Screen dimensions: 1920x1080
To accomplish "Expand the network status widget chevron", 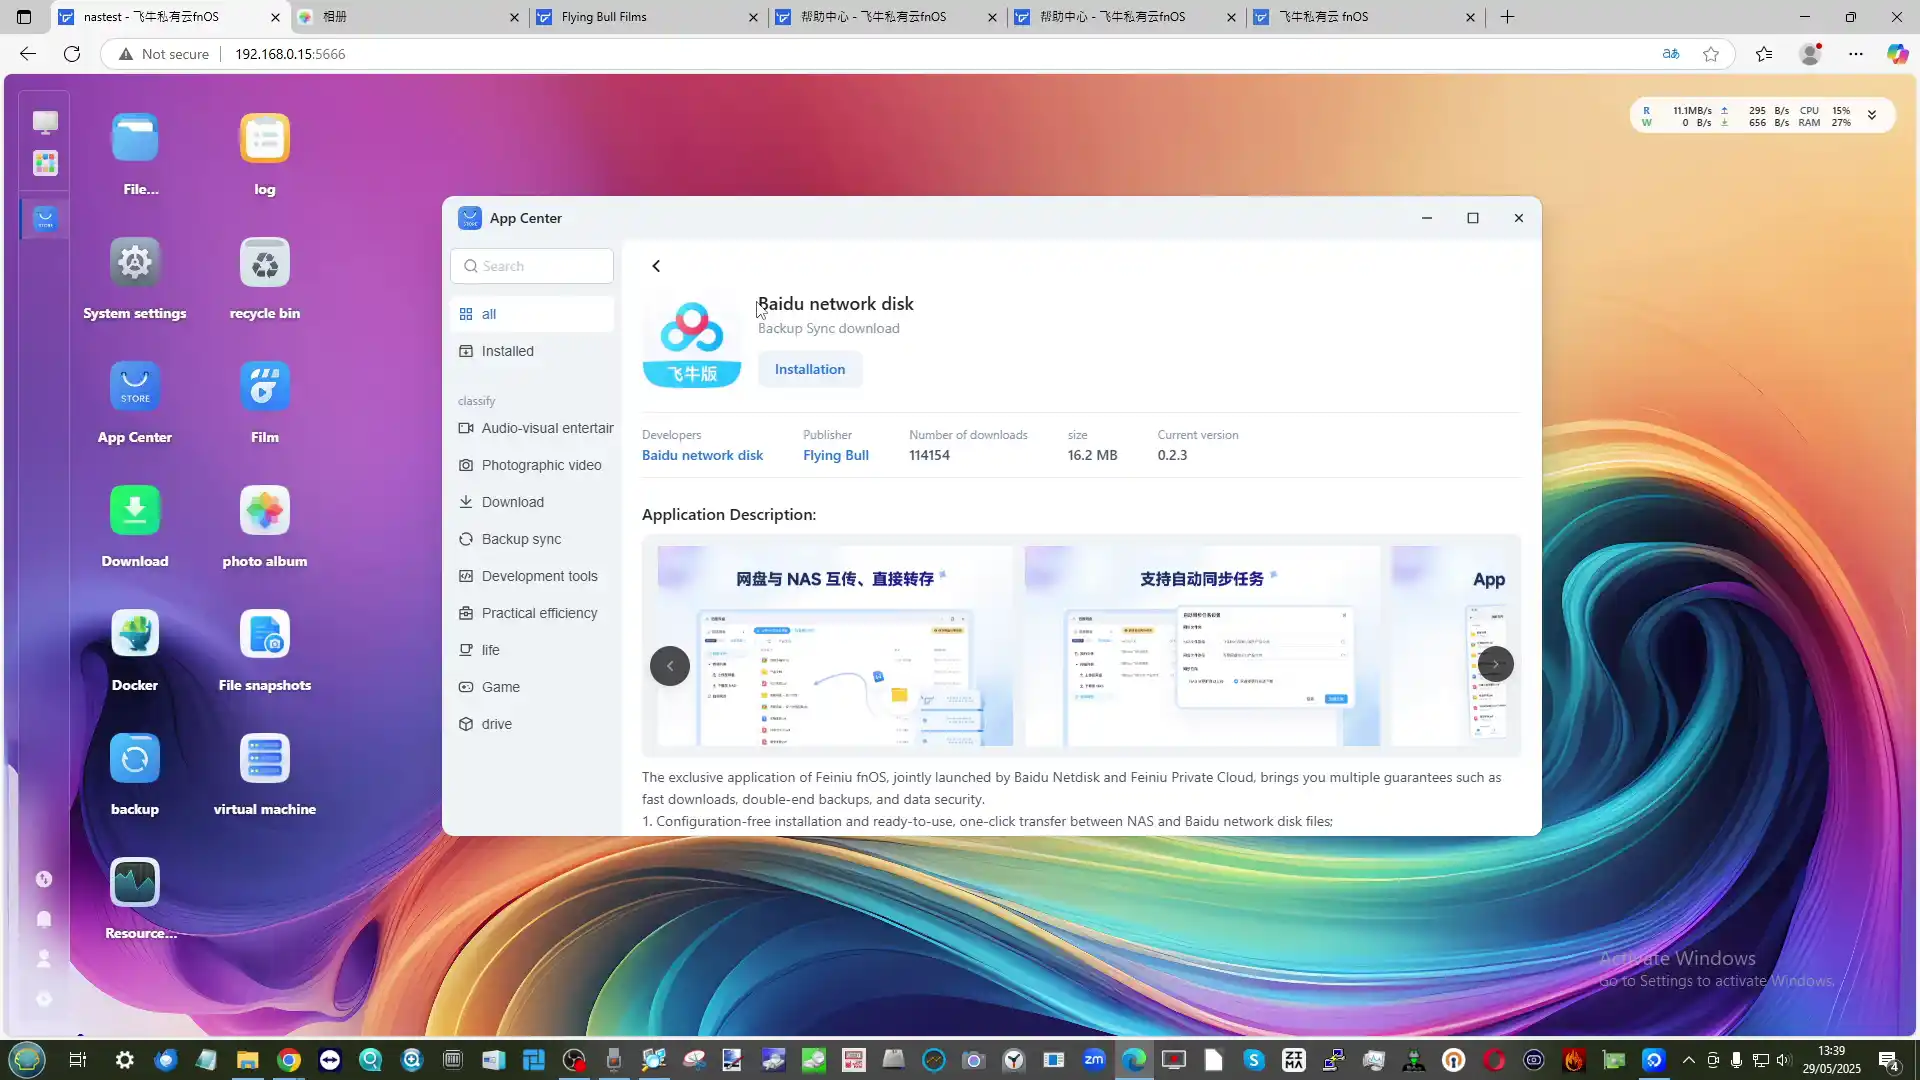I will (x=1872, y=116).
